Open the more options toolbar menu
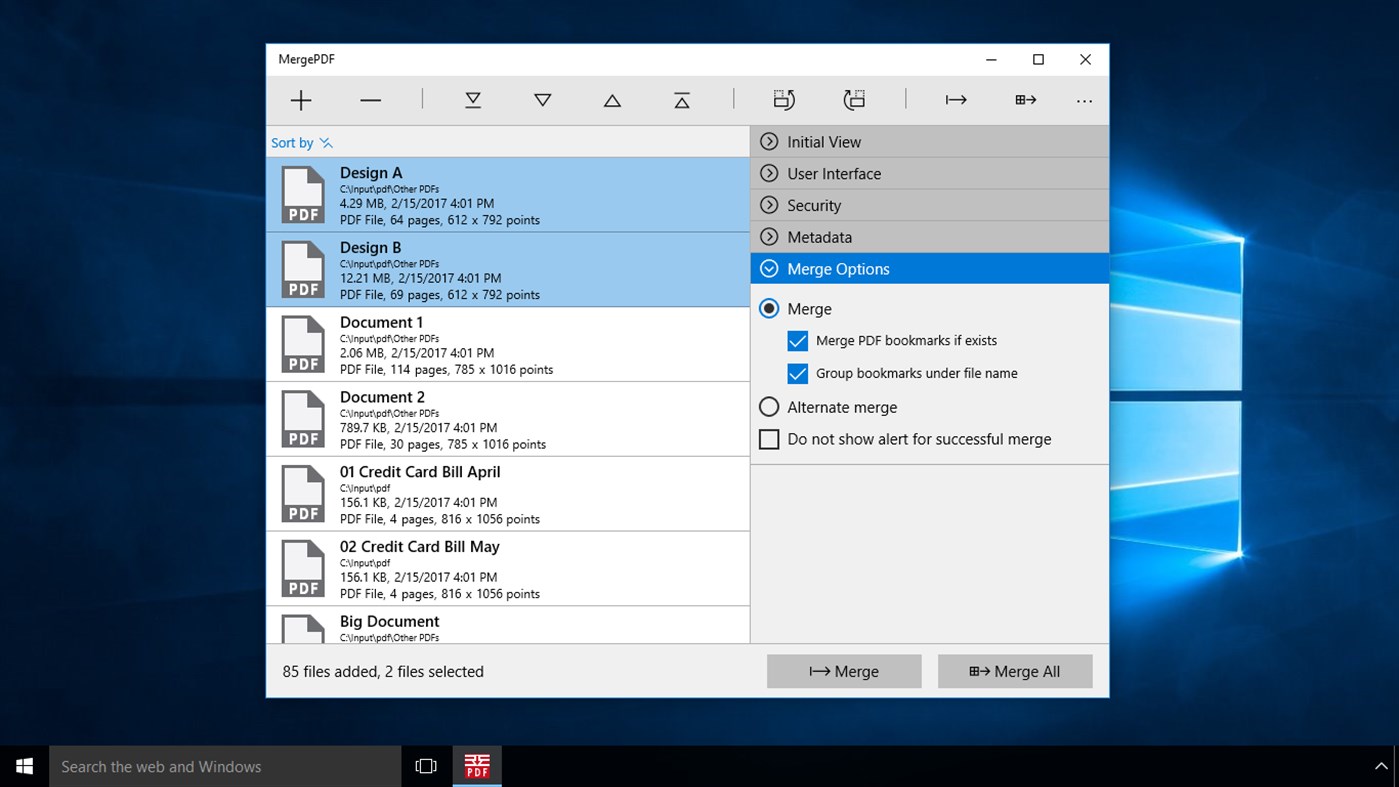The image size is (1399, 787). click(x=1084, y=99)
